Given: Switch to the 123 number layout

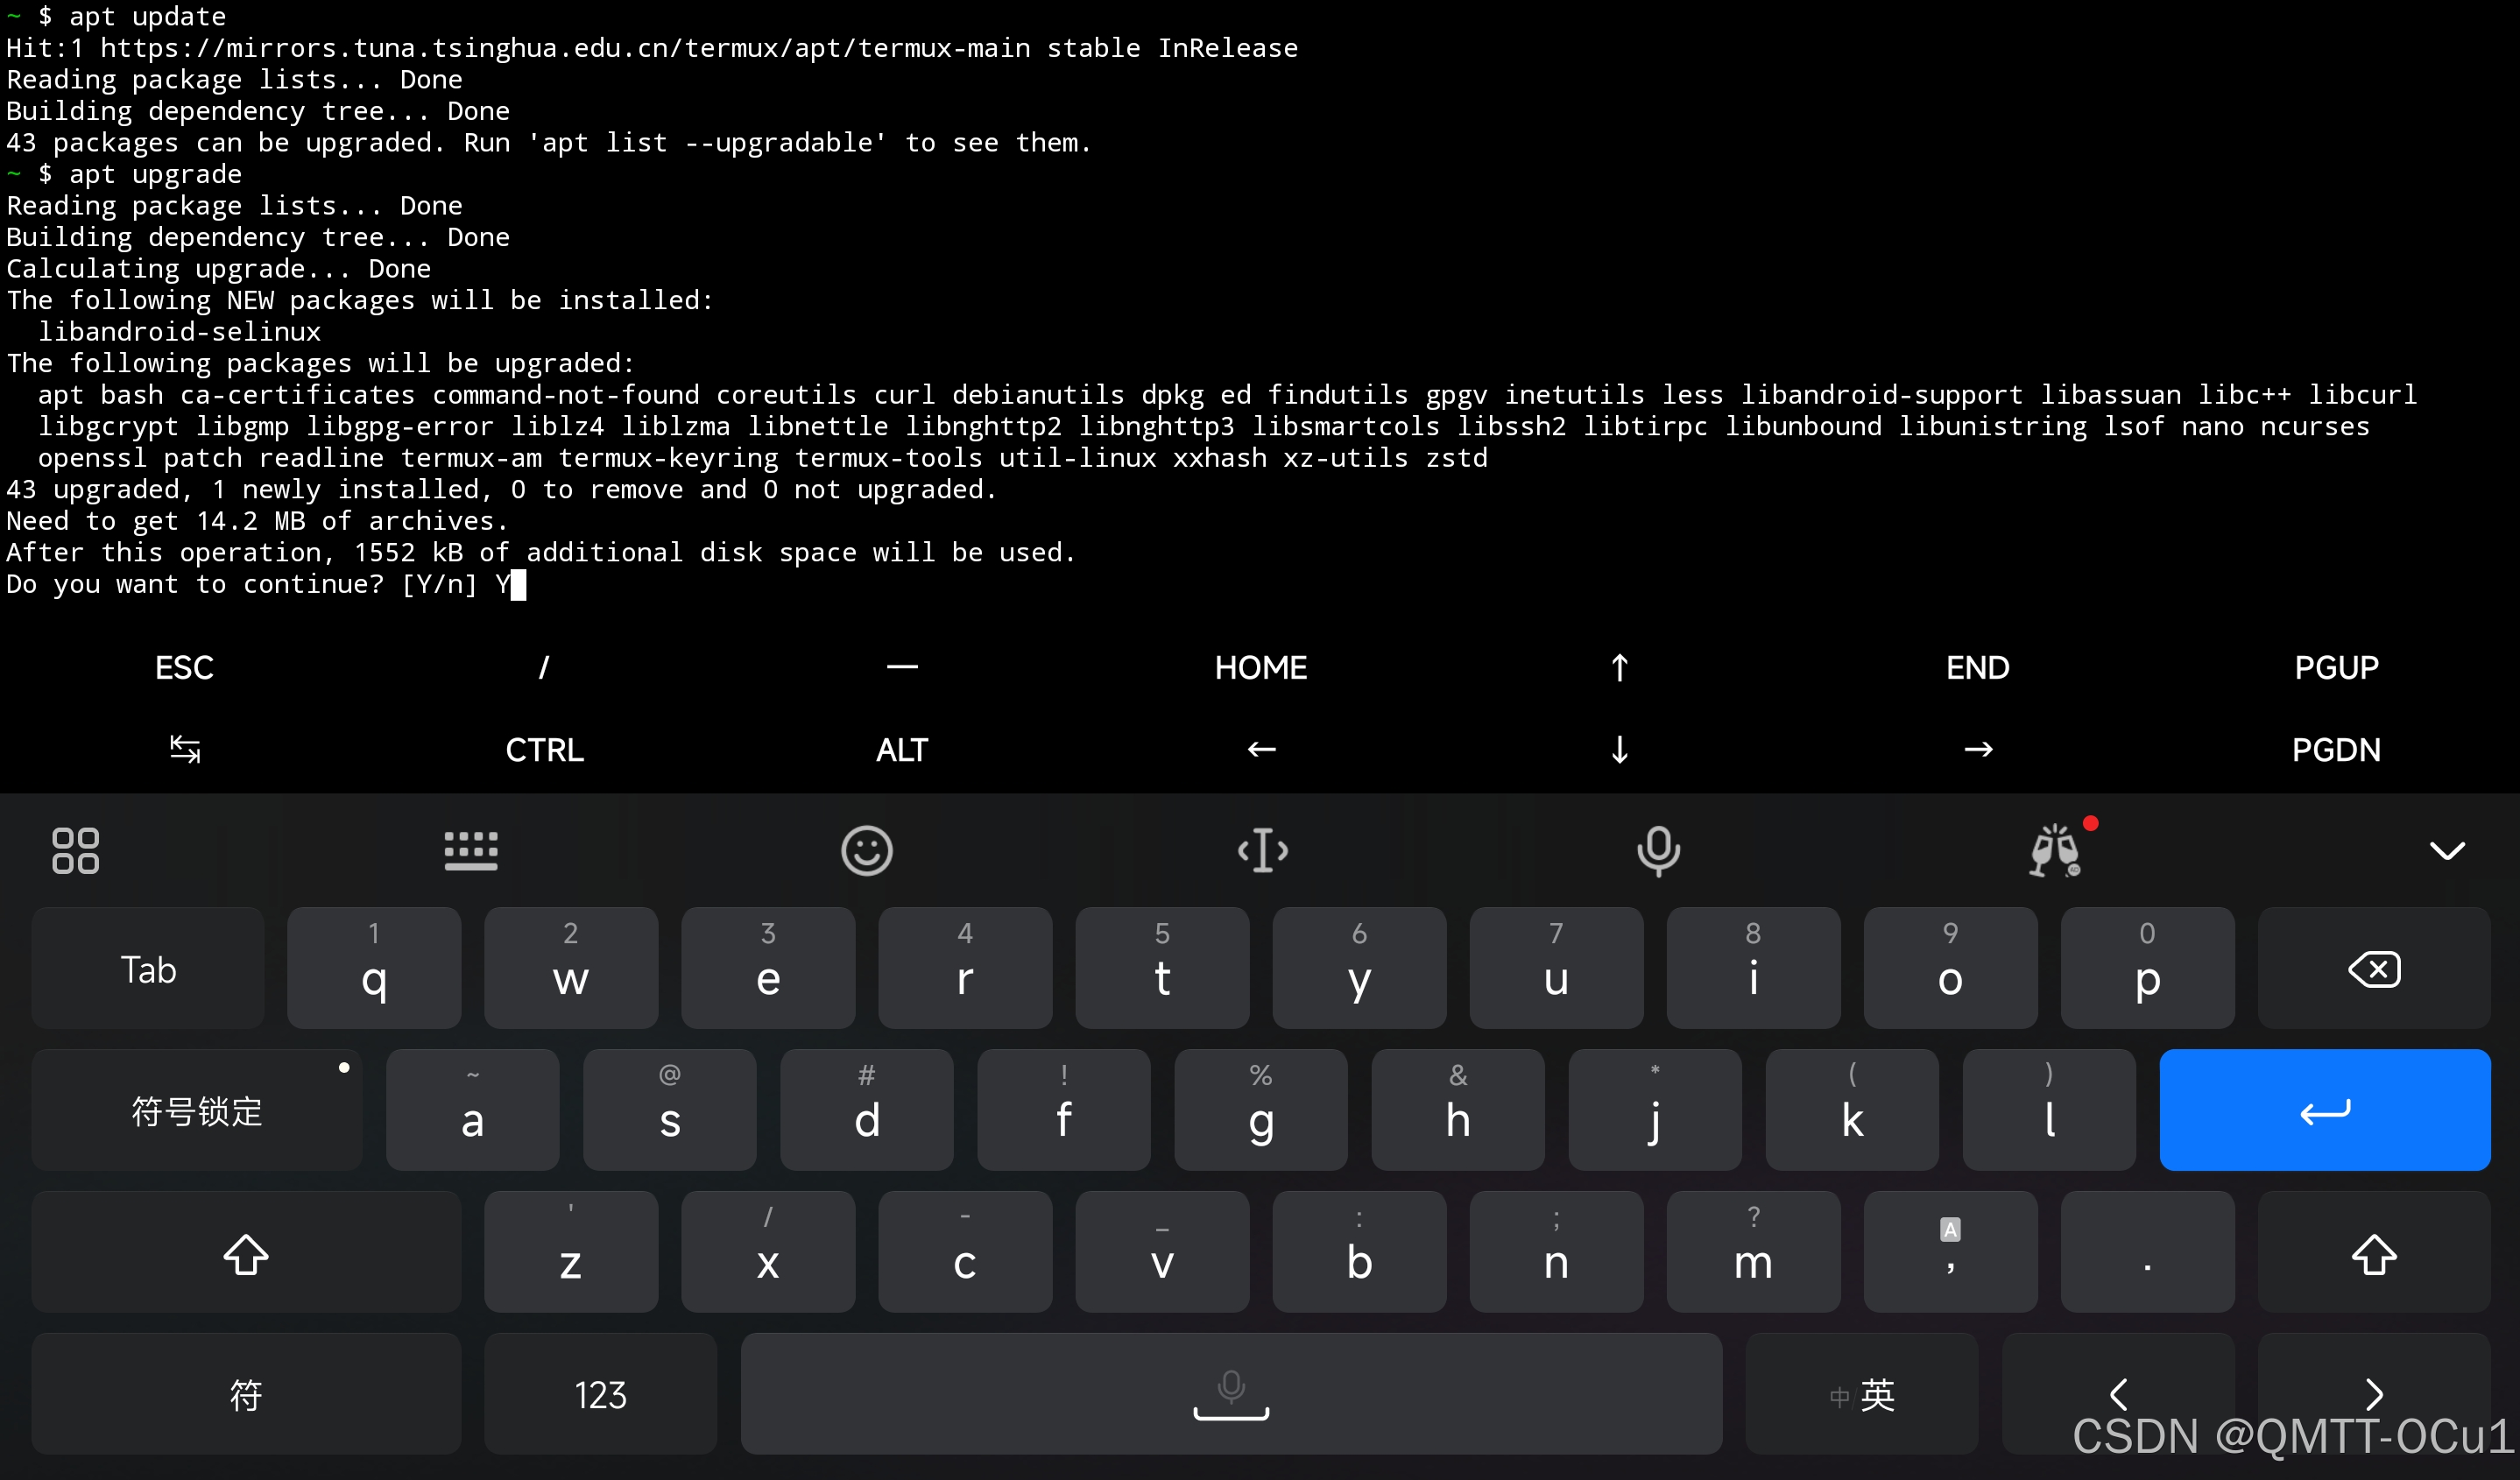Looking at the screenshot, I should pyautogui.click(x=600, y=1394).
